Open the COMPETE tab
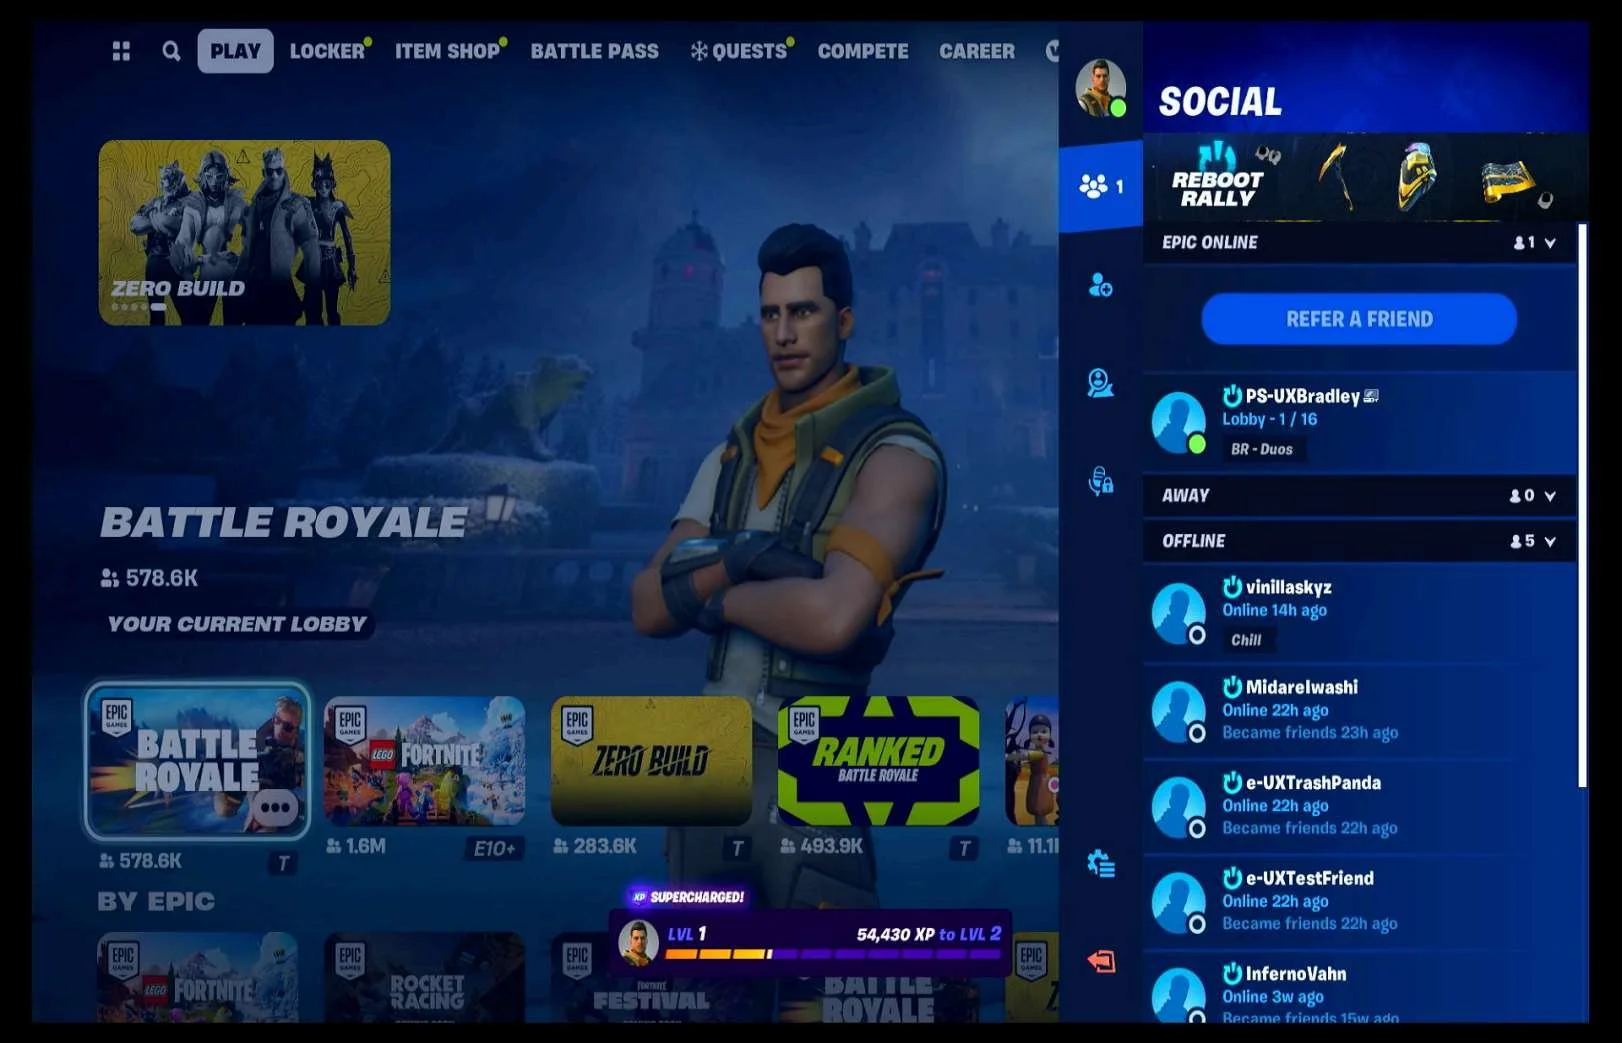Viewport: 1622px width, 1043px height. coord(863,51)
